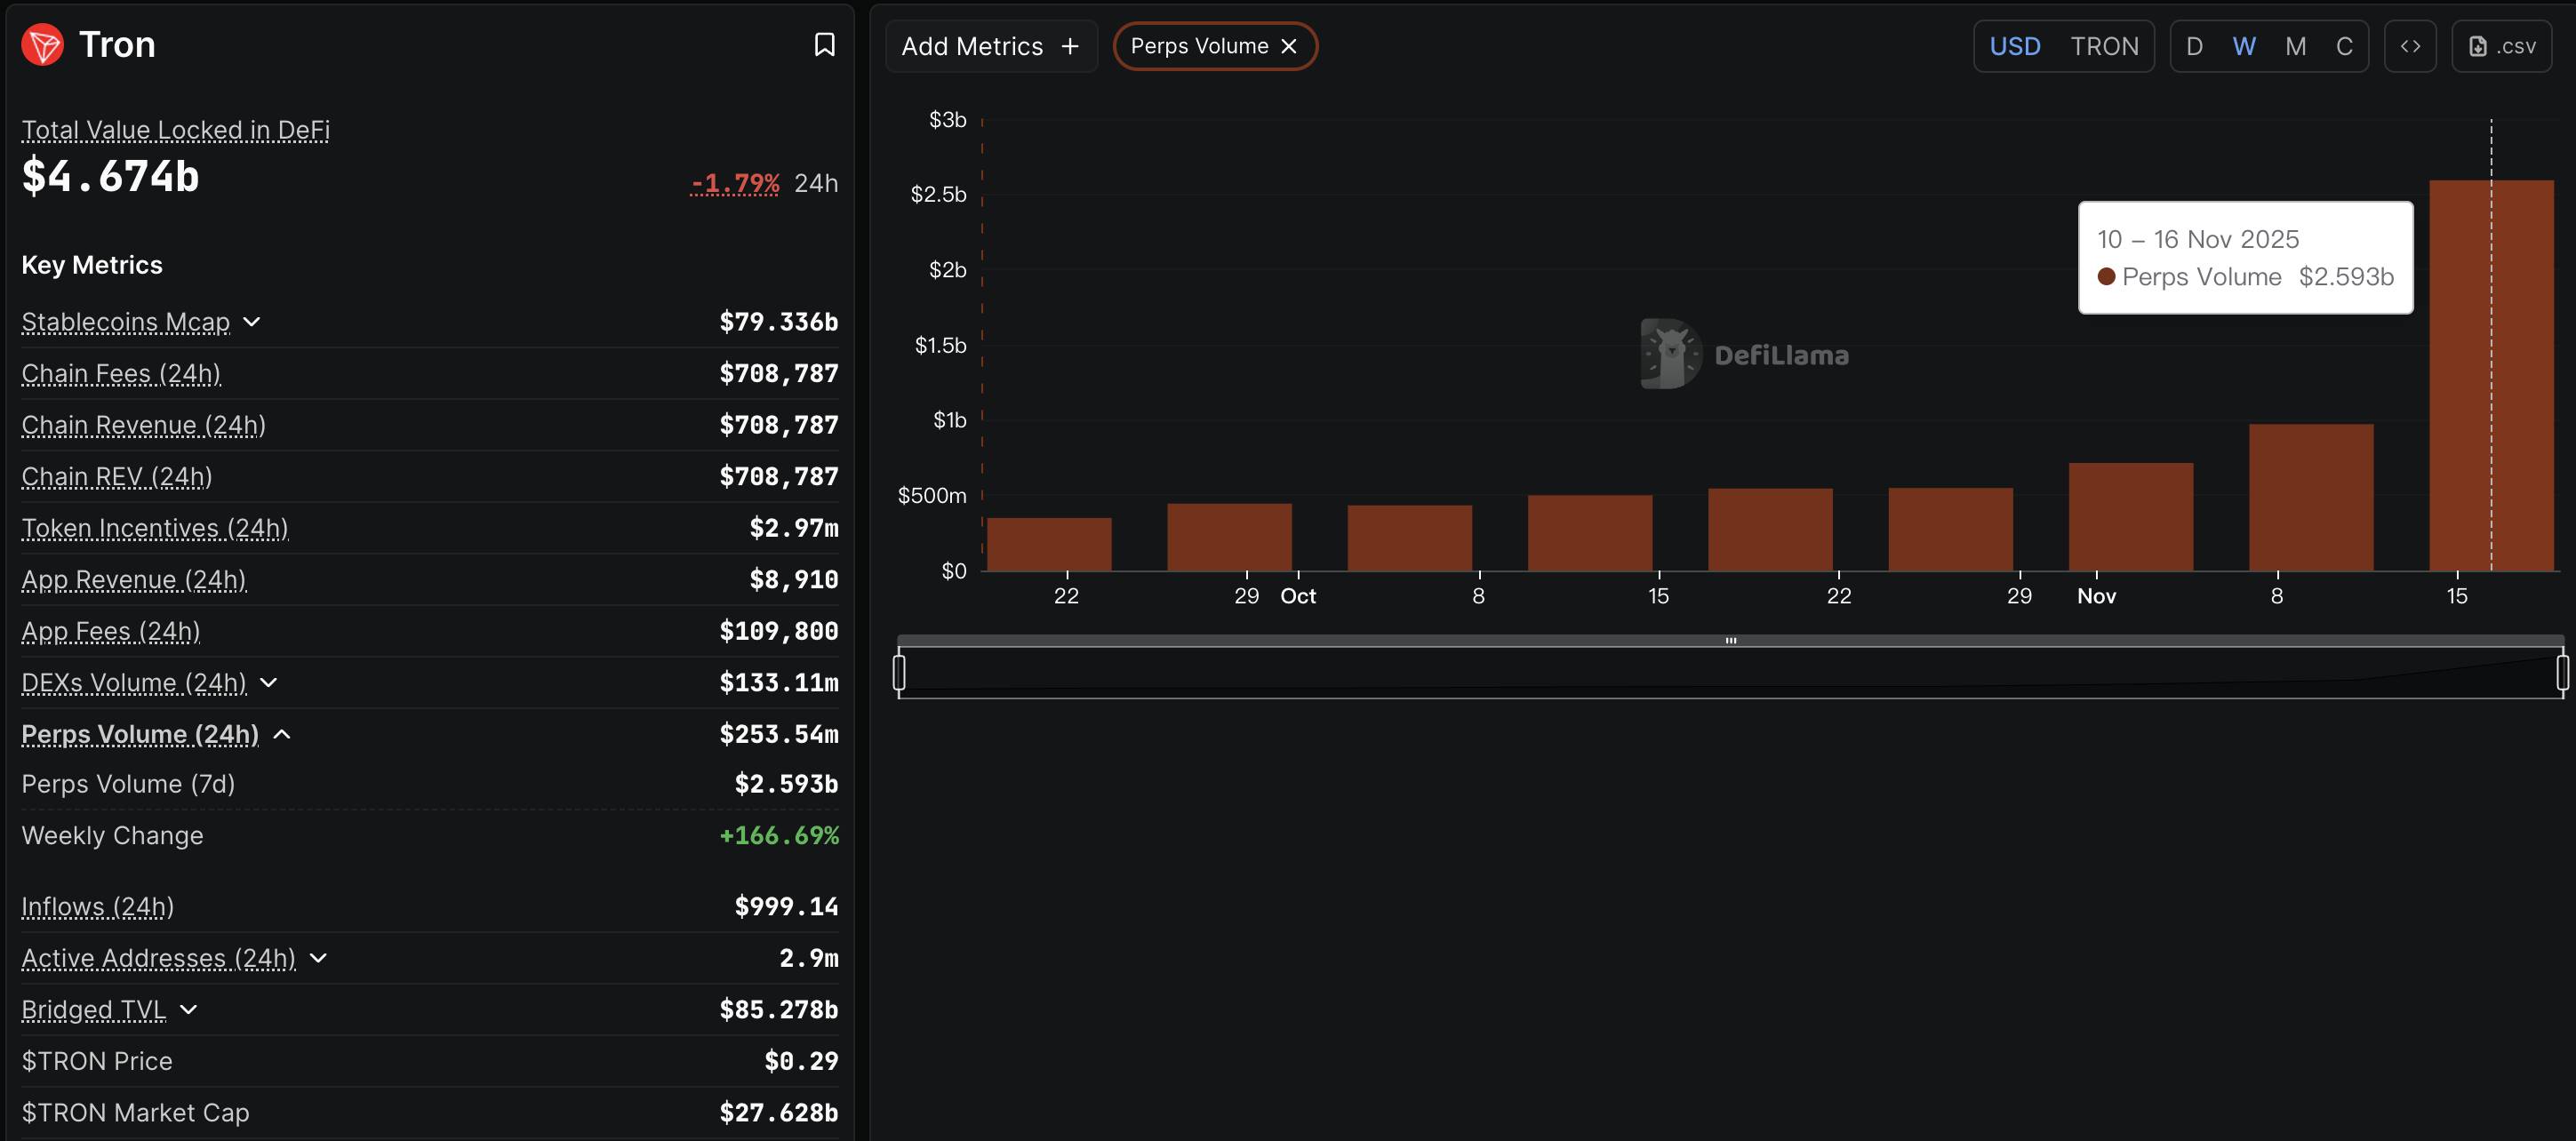2576x1141 pixels.
Task: Bookmark the Tron chain page
Action: [x=824, y=45]
